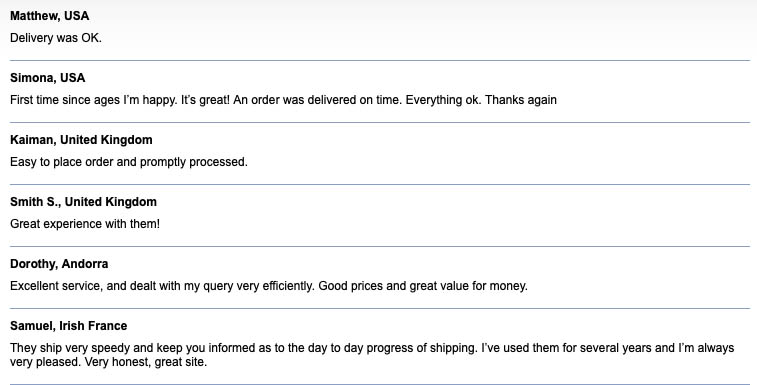Screen dimensions: 757x385
Task: Click the They ship very speedy review line
Action: [372, 348]
